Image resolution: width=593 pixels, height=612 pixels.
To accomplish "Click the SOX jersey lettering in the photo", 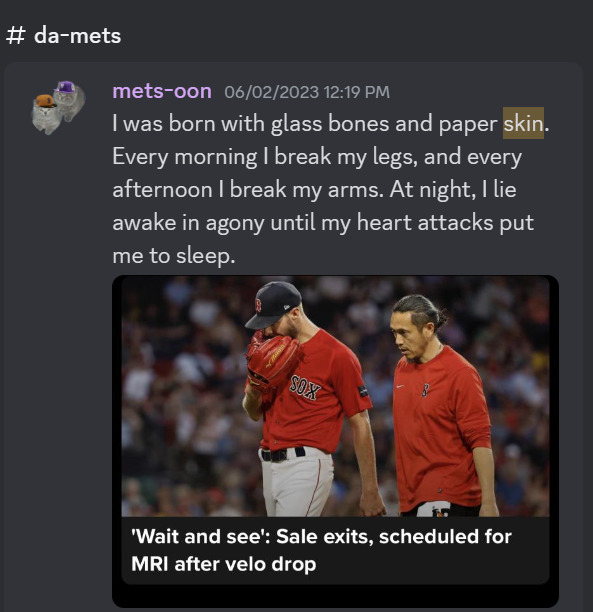I will (305, 388).
